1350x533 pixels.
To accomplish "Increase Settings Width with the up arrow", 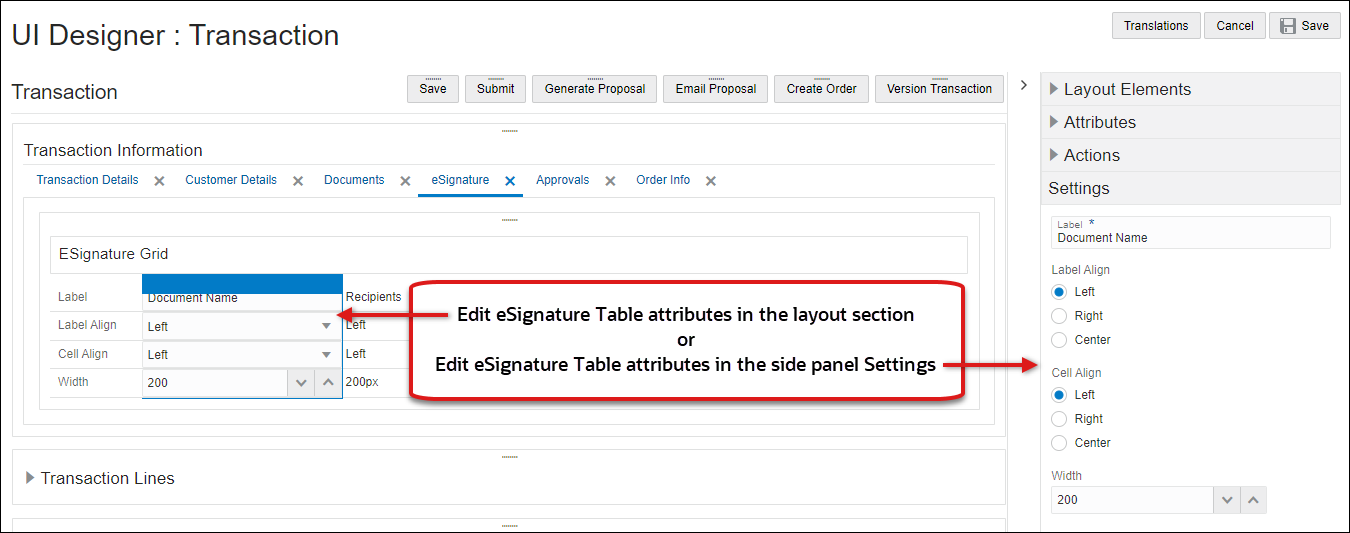I will (x=1253, y=500).
